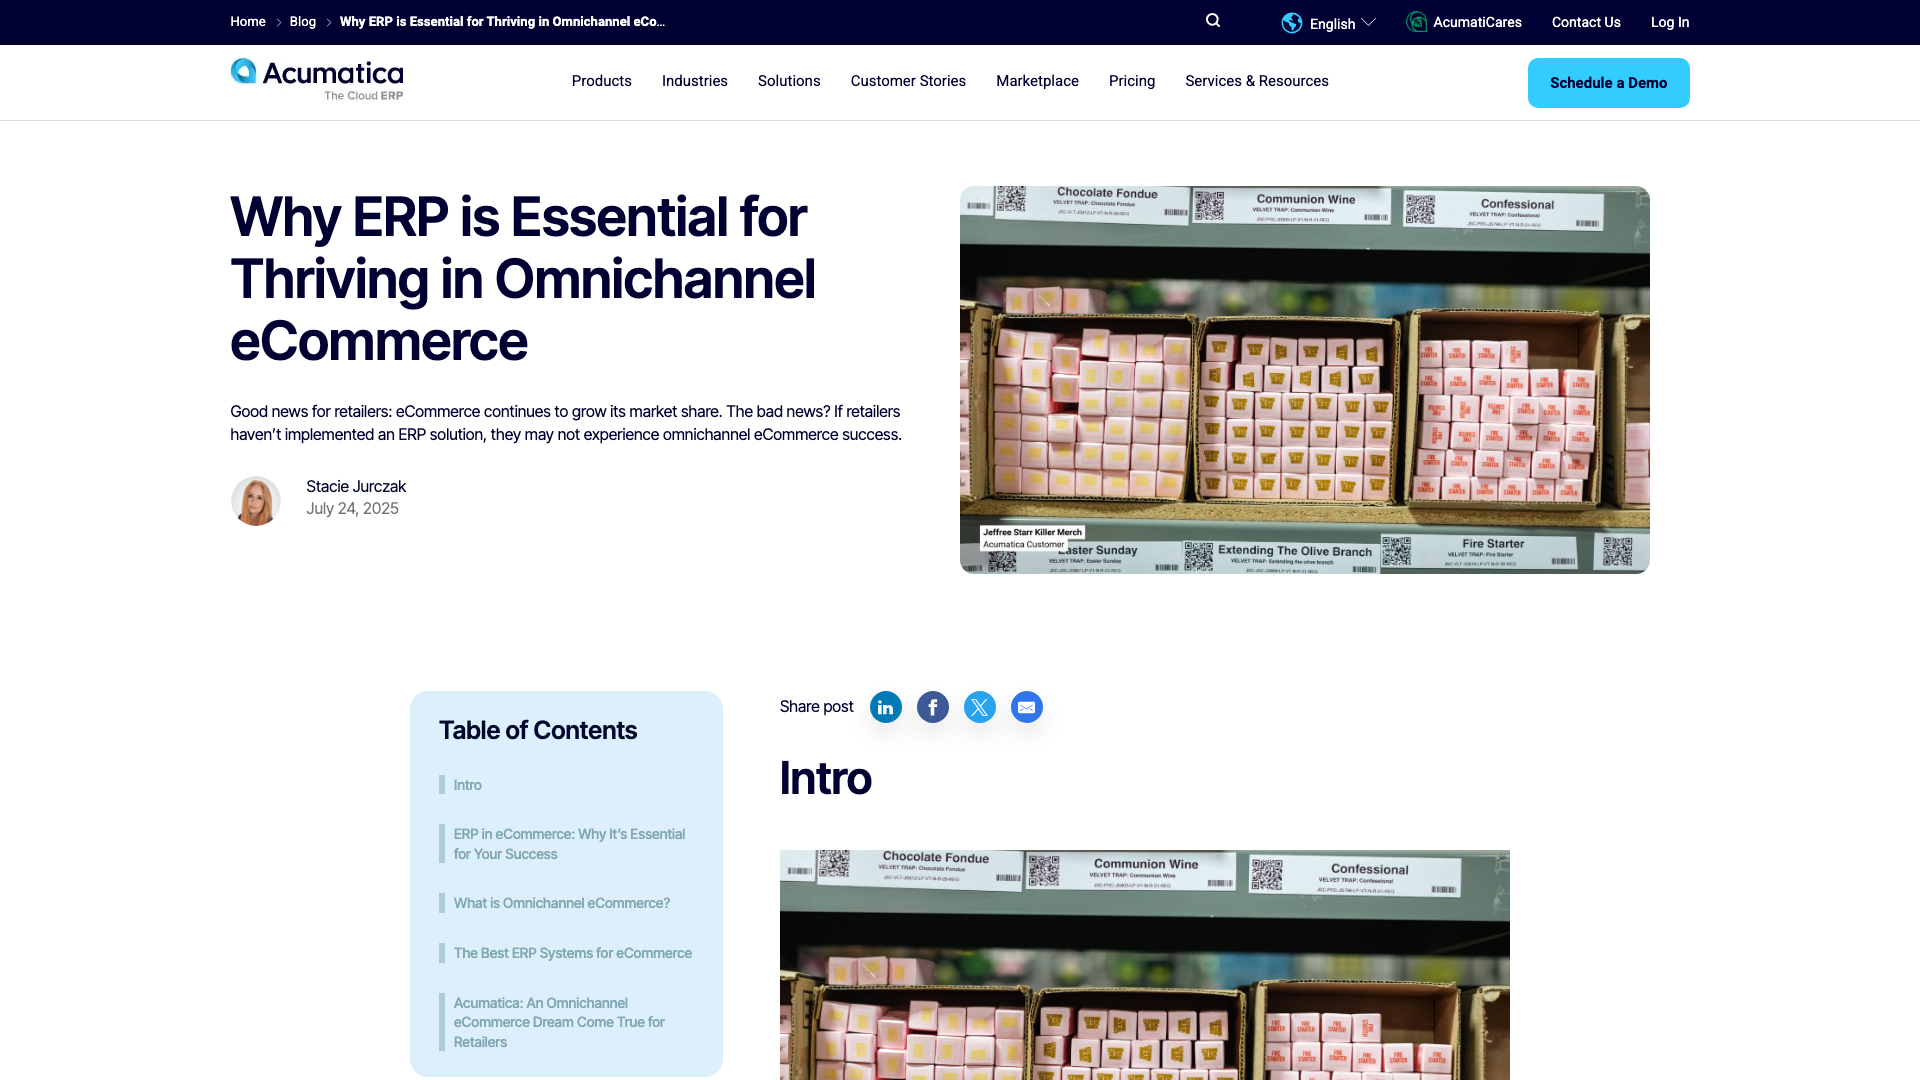Open the Pricing page
1920x1080 pixels.
click(x=1132, y=81)
